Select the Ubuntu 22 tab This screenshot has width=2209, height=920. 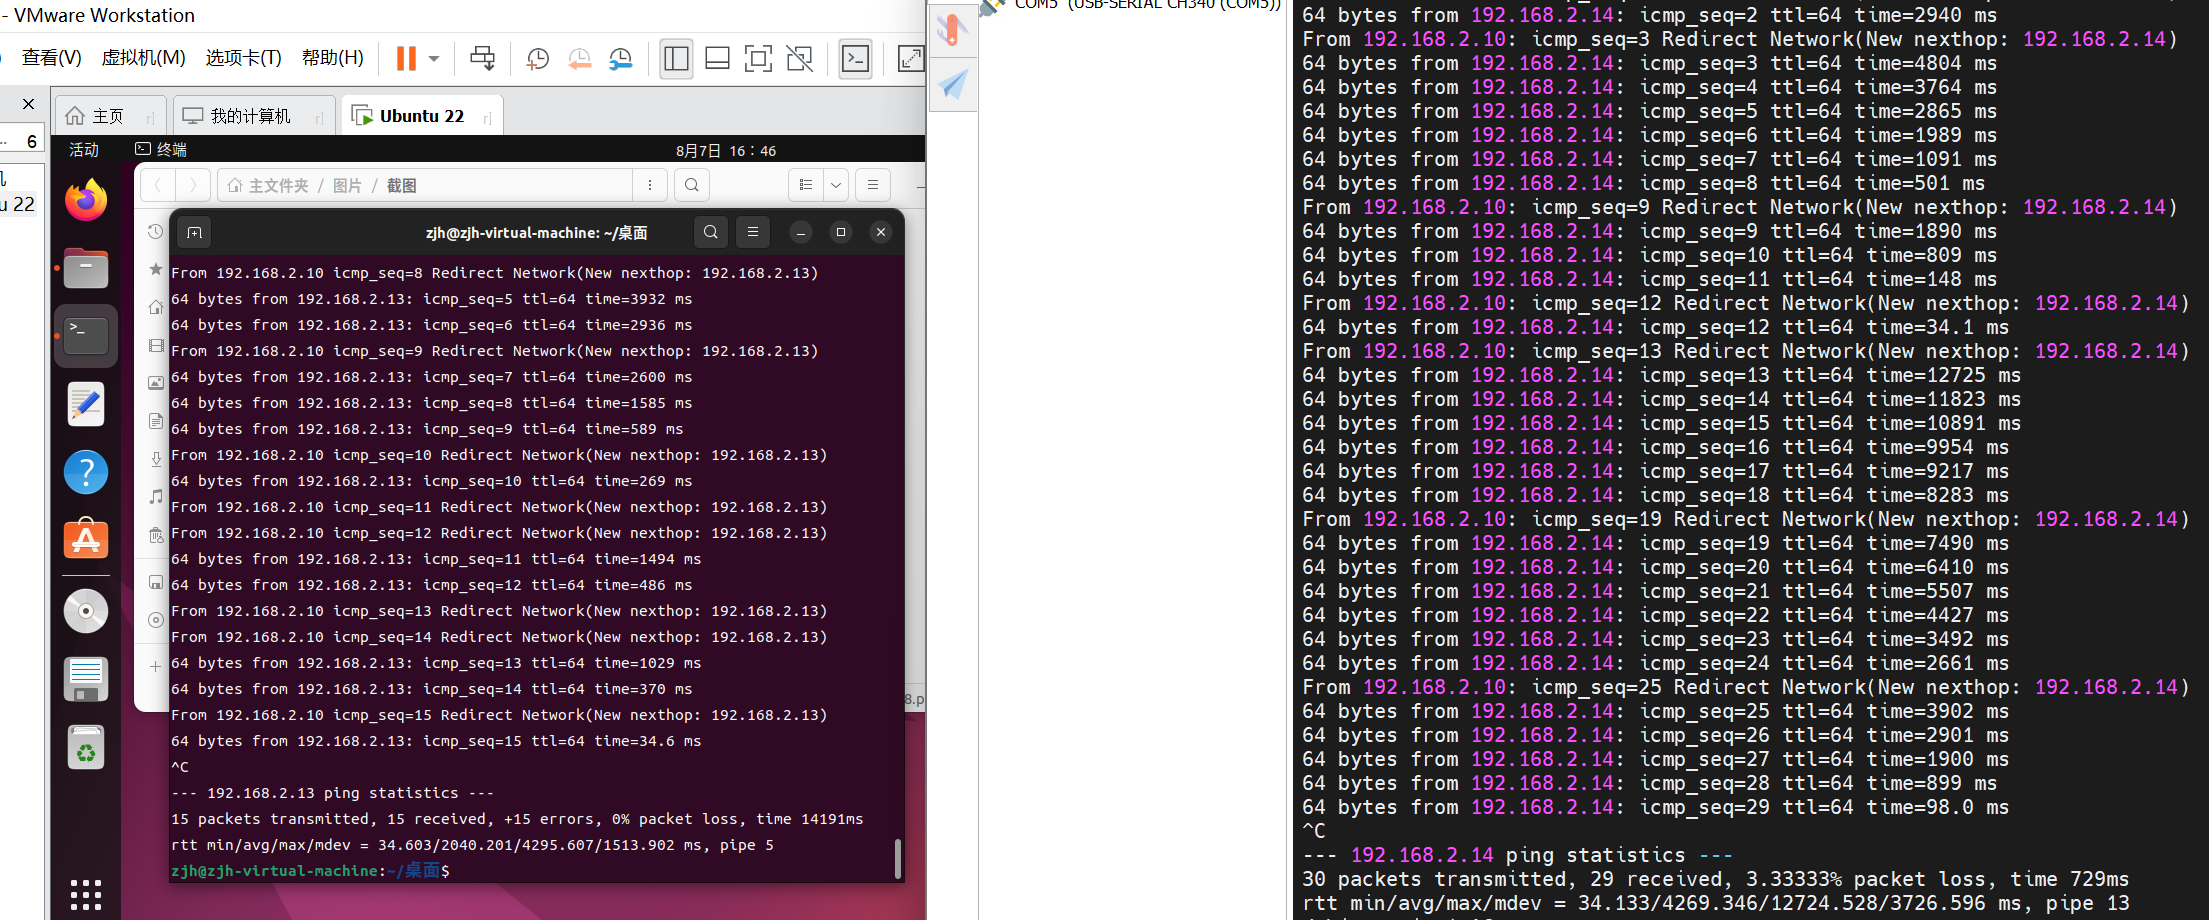(422, 116)
